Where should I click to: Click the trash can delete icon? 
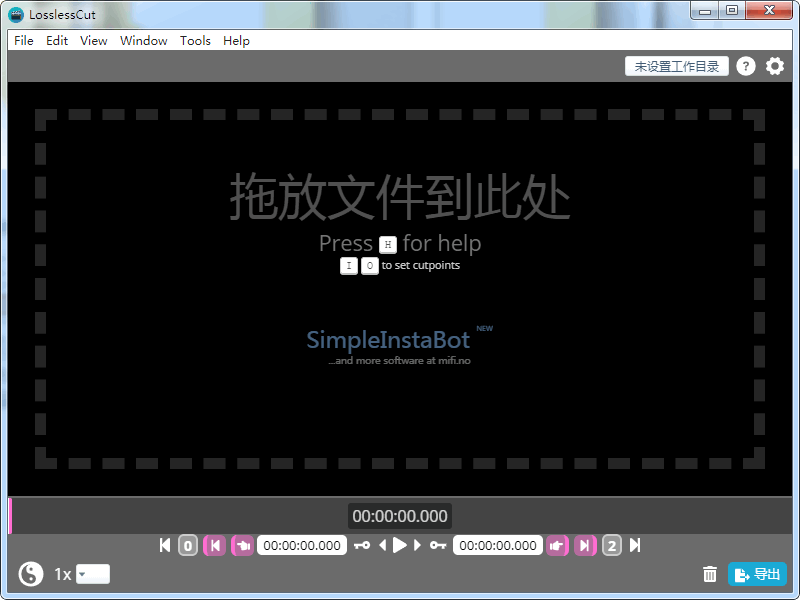pyautogui.click(x=710, y=574)
